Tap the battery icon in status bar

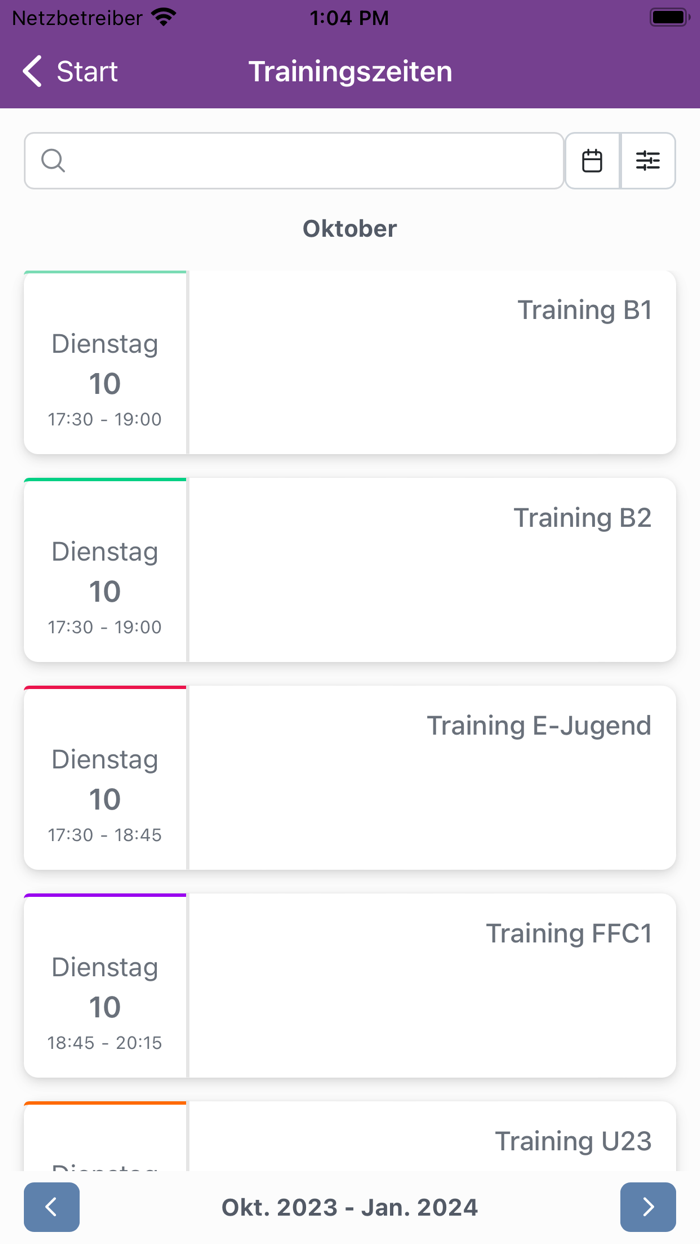[667, 16]
